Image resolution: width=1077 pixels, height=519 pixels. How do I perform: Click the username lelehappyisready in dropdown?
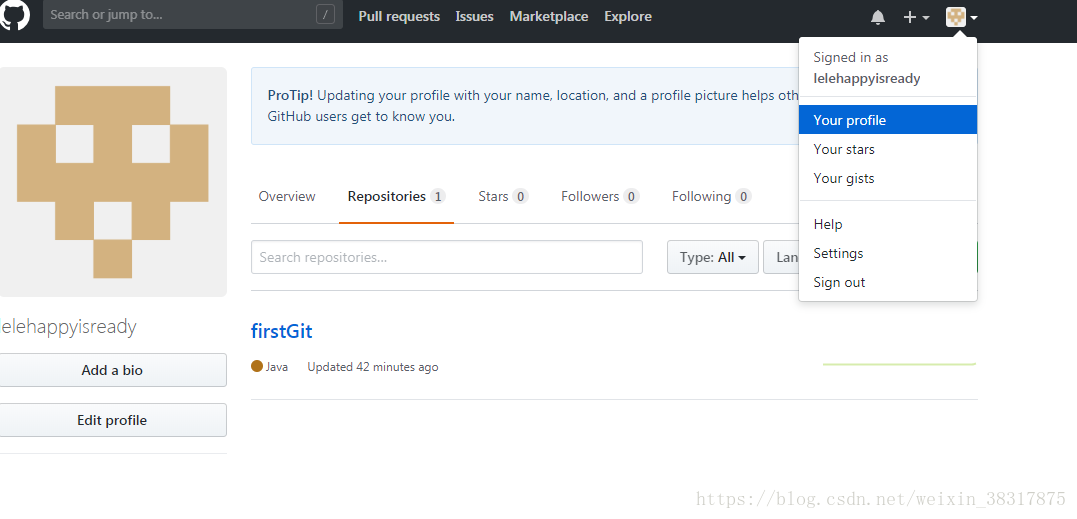(x=867, y=78)
